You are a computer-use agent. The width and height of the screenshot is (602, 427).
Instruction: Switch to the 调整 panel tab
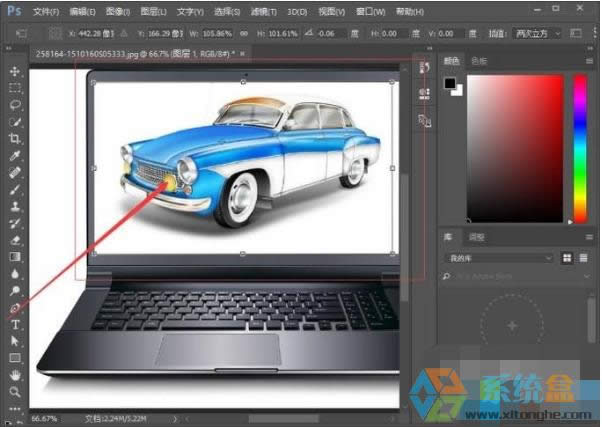click(x=477, y=237)
